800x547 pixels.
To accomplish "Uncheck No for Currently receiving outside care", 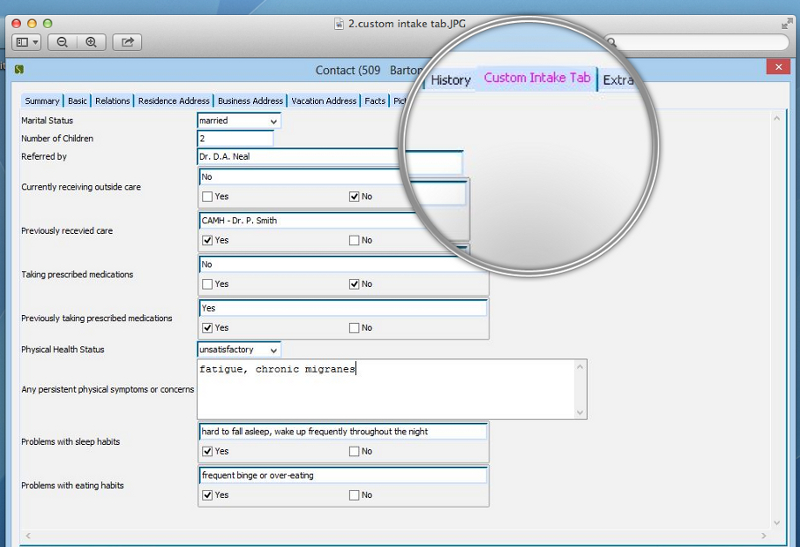I will [x=354, y=196].
